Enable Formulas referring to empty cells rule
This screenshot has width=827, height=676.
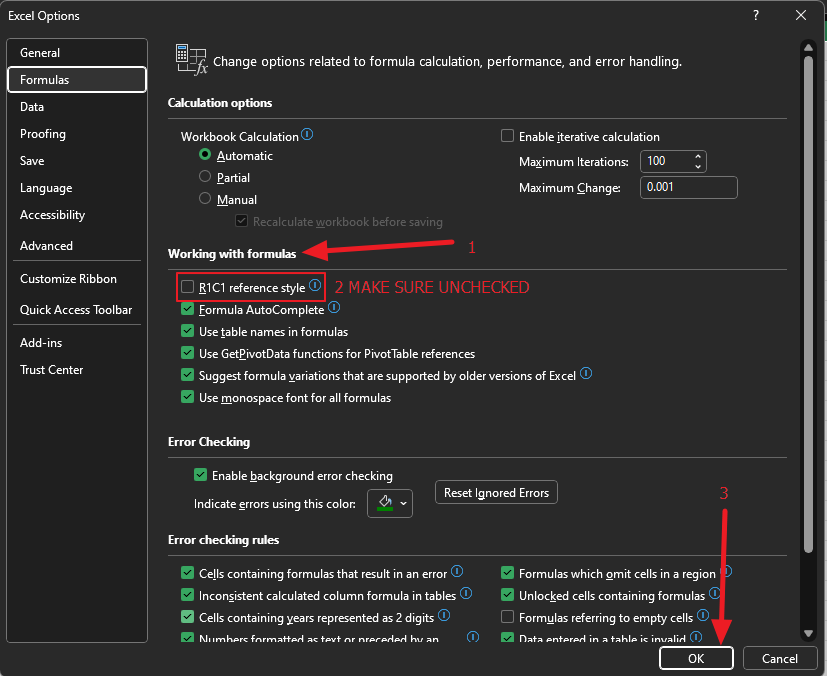point(507,616)
